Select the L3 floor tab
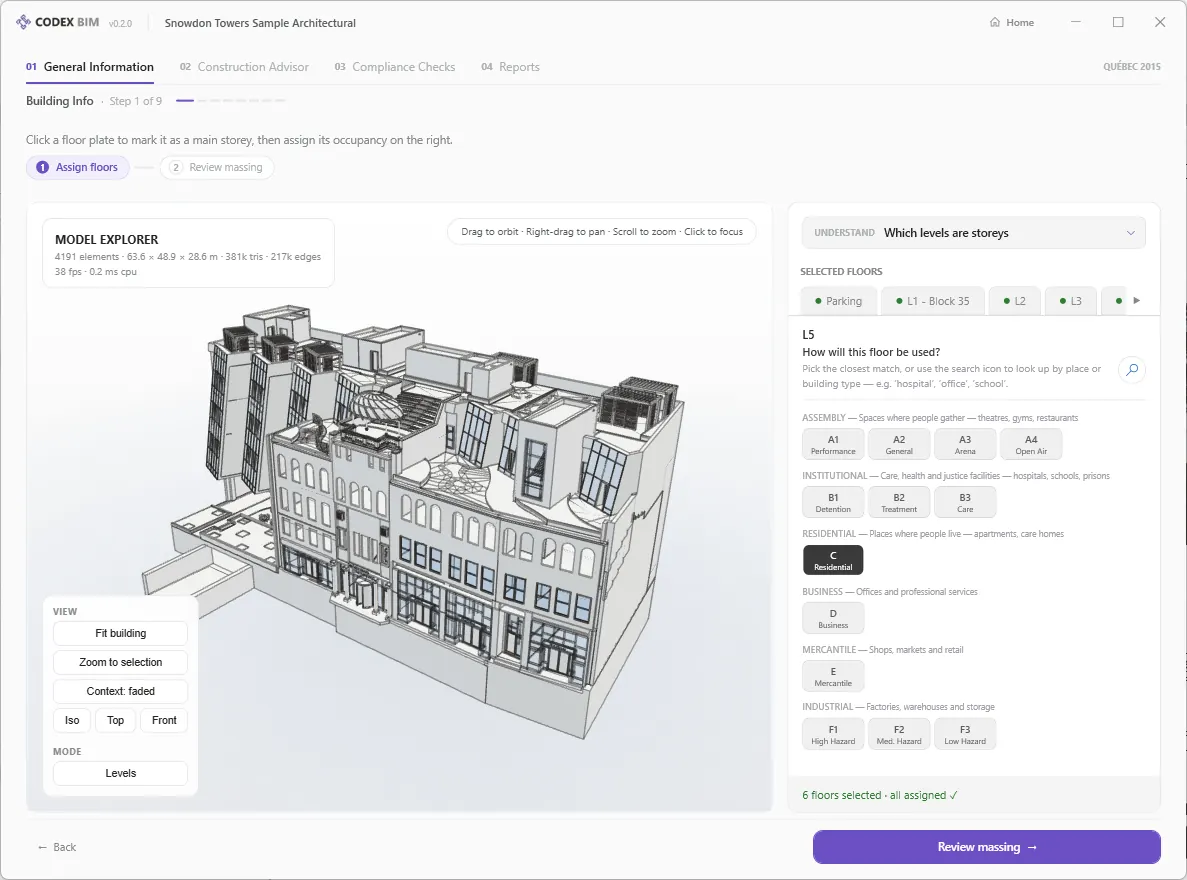 1070,301
